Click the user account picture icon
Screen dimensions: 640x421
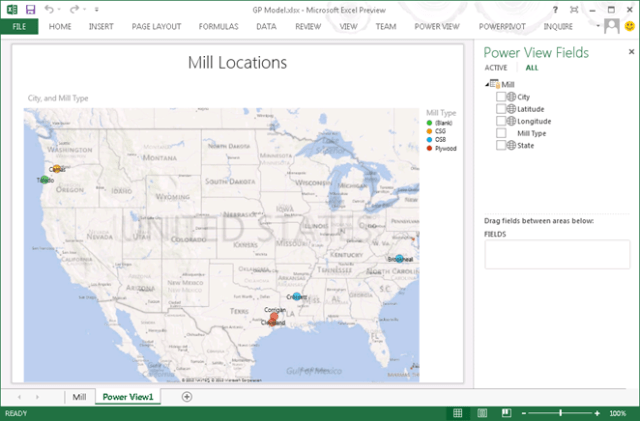tap(611, 27)
